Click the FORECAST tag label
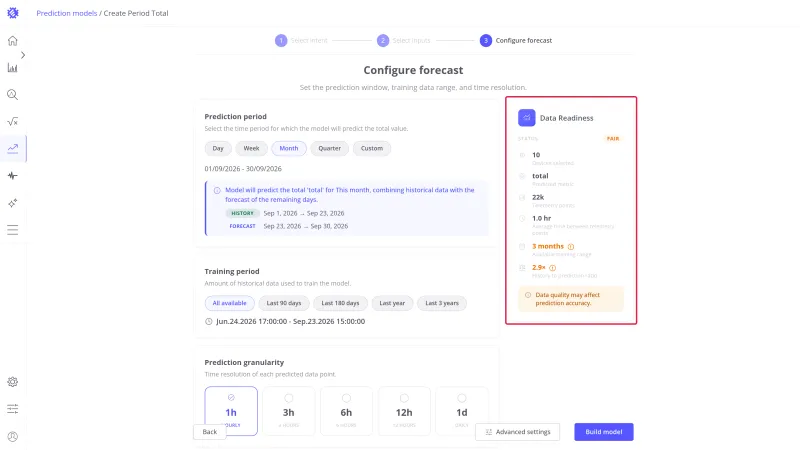 tap(242, 226)
